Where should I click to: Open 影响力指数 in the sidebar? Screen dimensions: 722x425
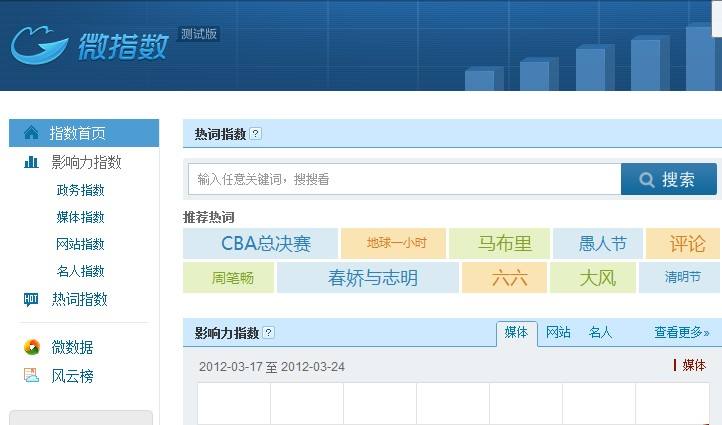86,162
